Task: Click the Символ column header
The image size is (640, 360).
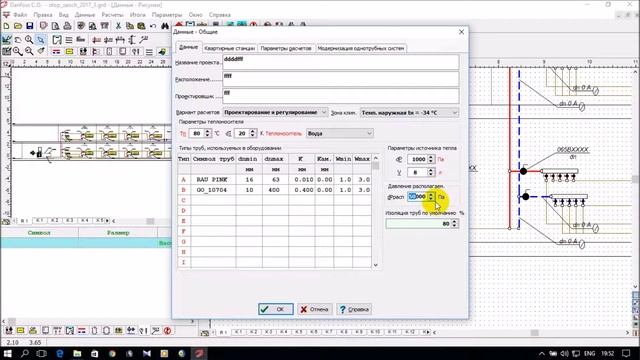Action: [39, 233]
